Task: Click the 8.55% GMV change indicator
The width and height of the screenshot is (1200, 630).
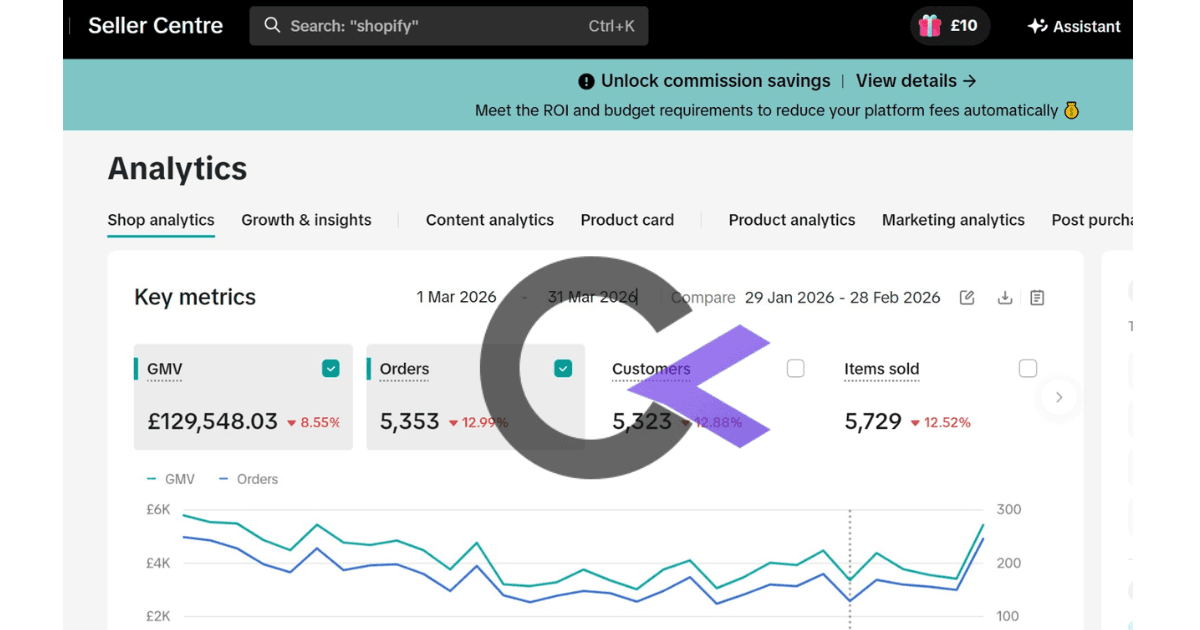Action: click(x=313, y=423)
